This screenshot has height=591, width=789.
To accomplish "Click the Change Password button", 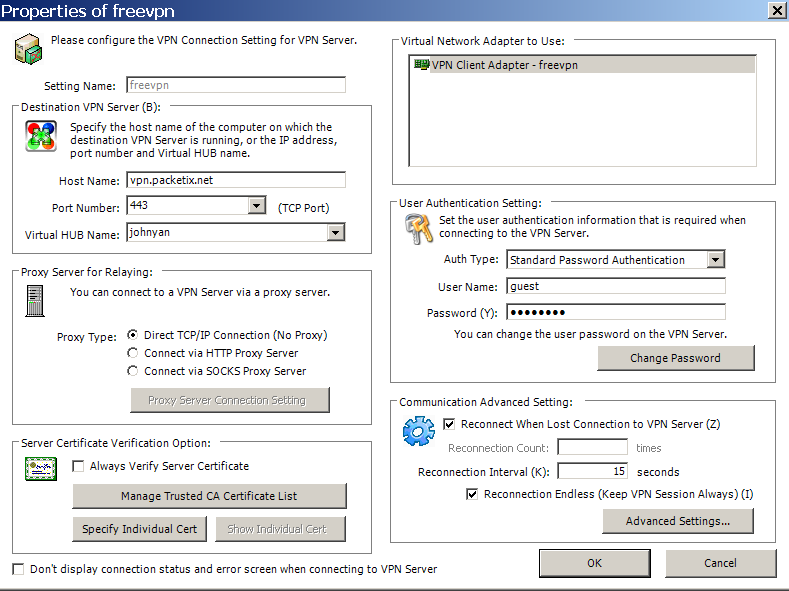I will (676, 358).
